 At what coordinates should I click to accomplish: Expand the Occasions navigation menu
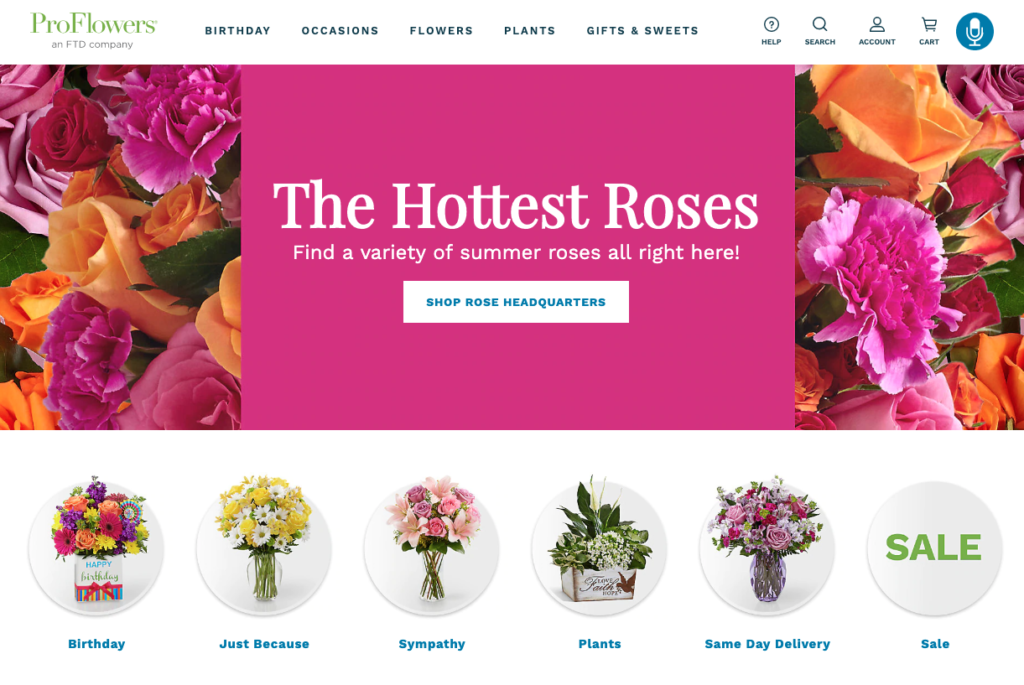(x=340, y=31)
